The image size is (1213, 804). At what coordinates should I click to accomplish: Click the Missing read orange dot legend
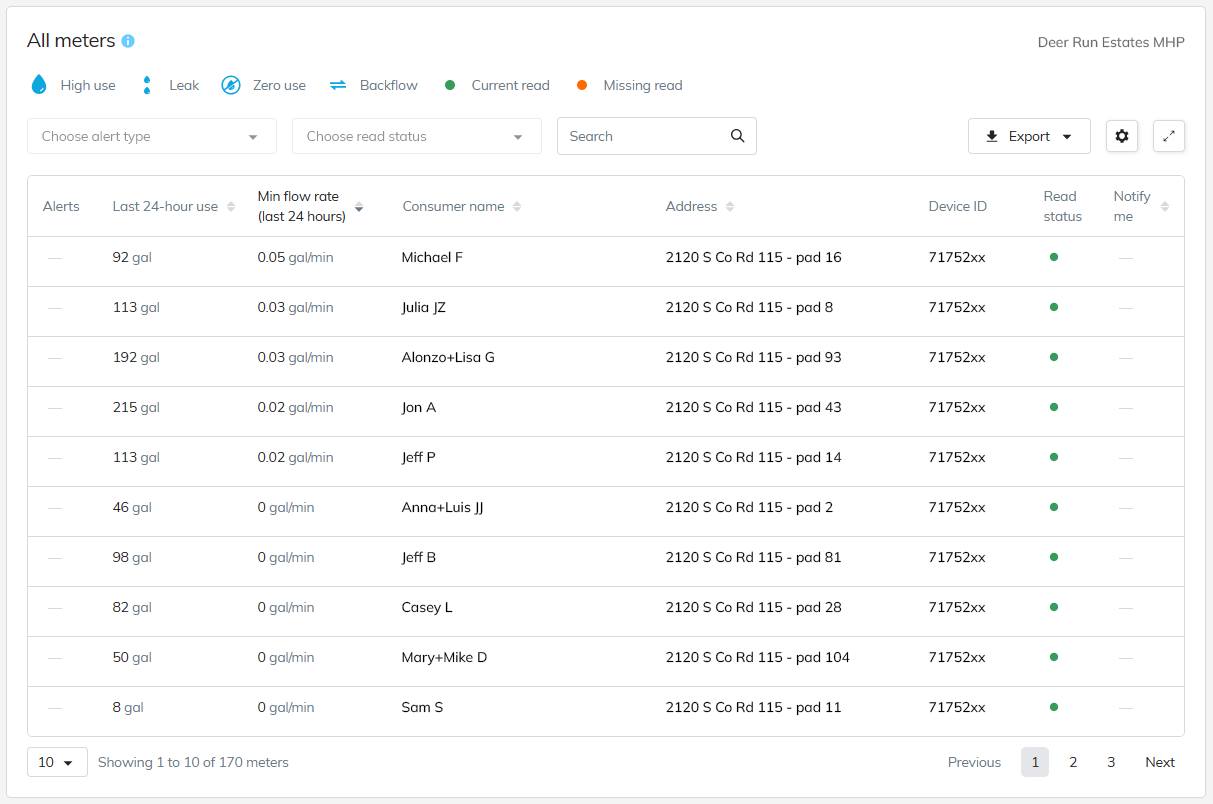pos(582,85)
